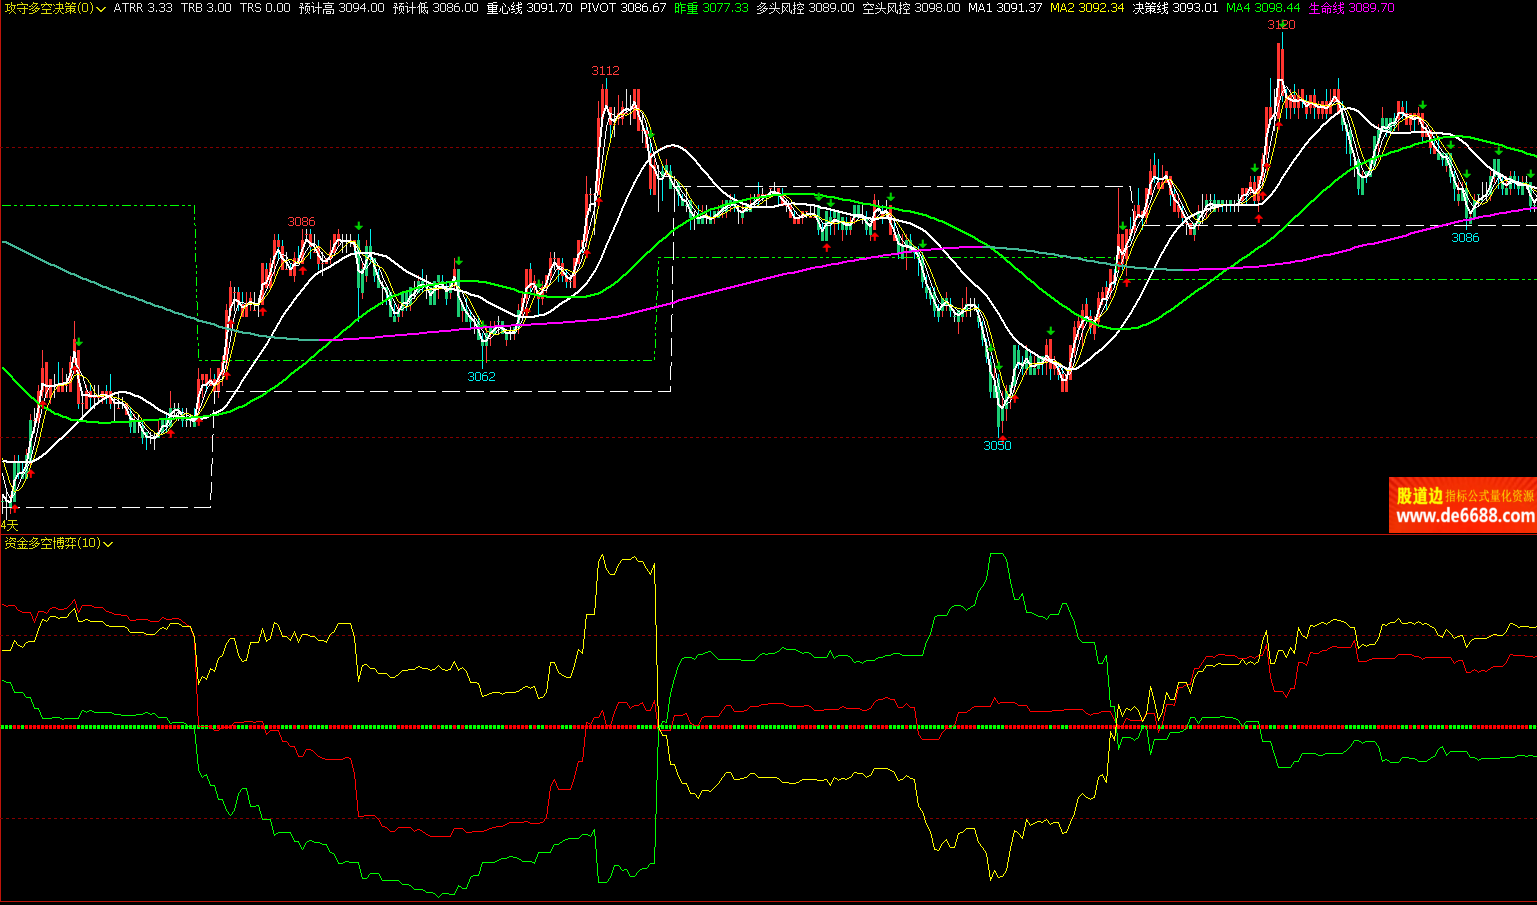Select the magenta 生命线 3089.70 label
The width and height of the screenshot is (1537, 905).
coord(1351,8)
